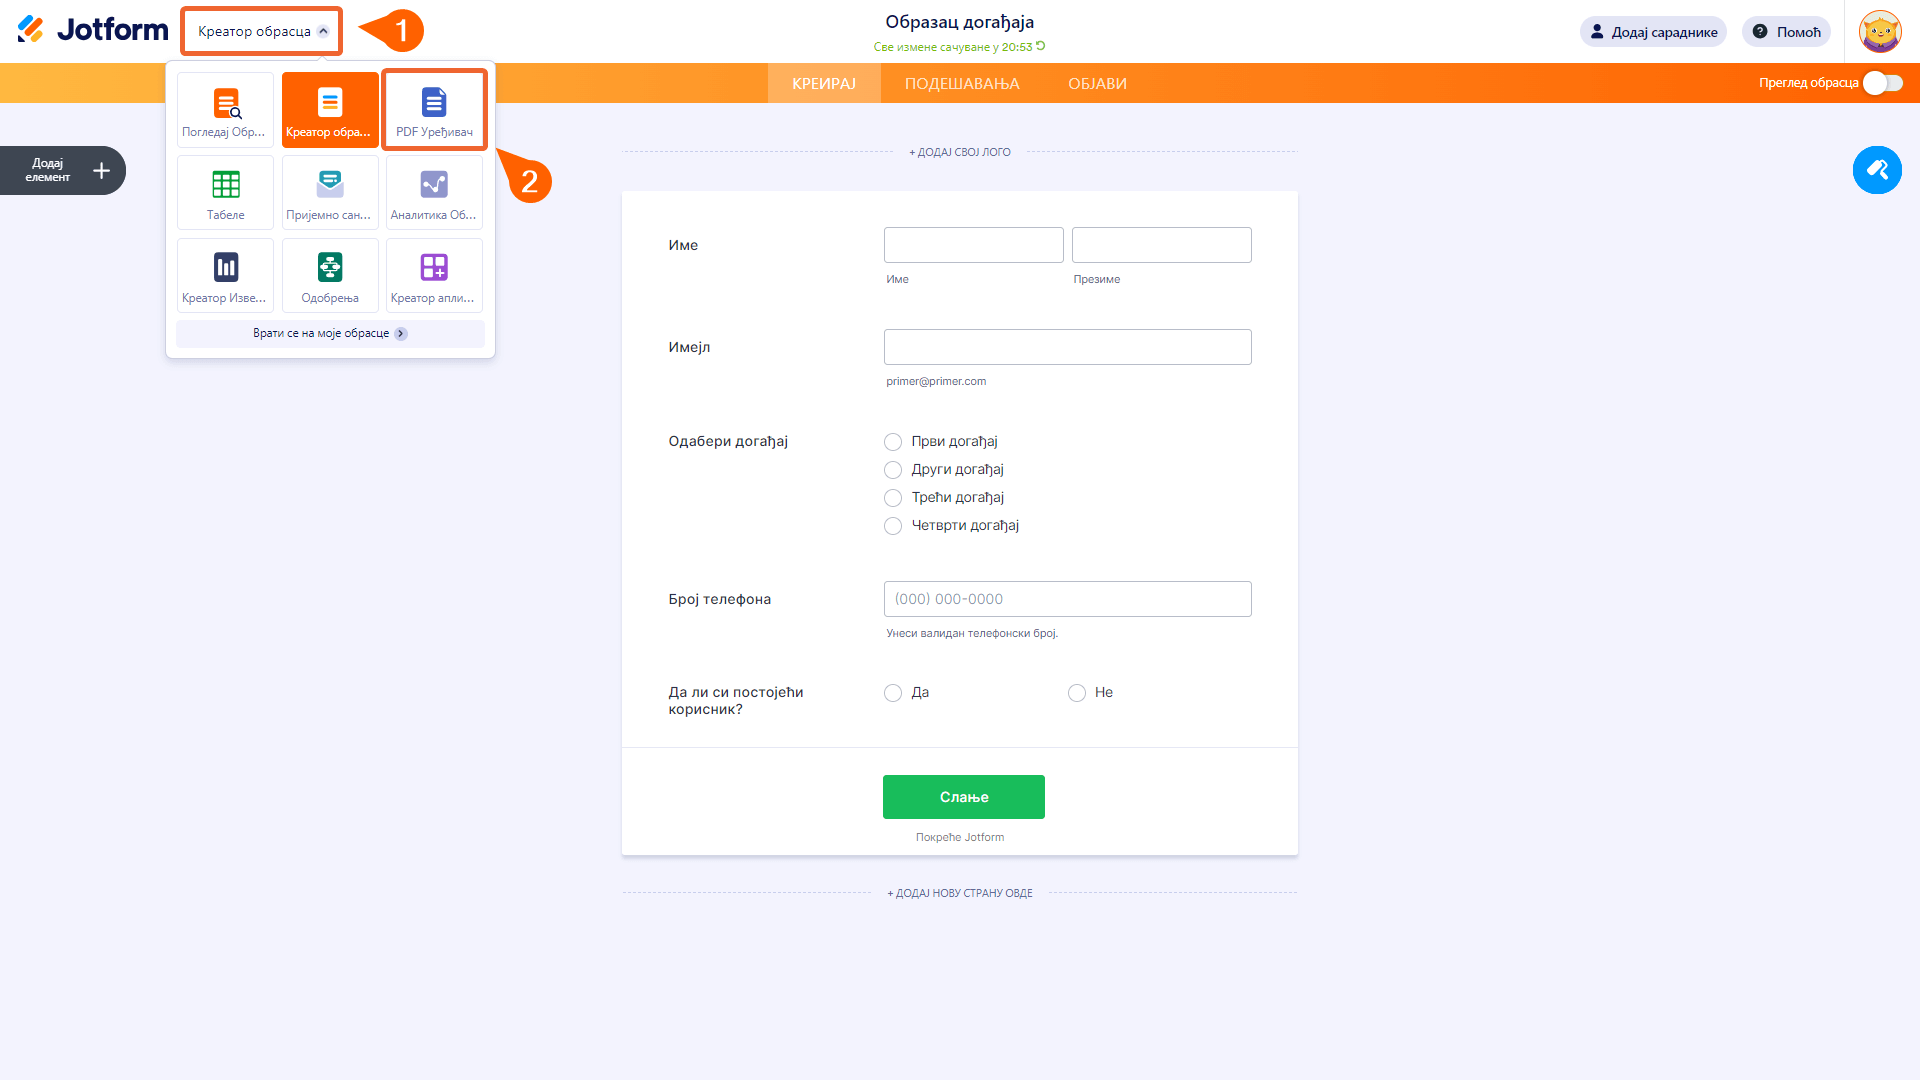Toggle Преглед обрасца preview switch
Image resolution: width=1920 pixels, height=1080 pixels.
click(1882, 83)
